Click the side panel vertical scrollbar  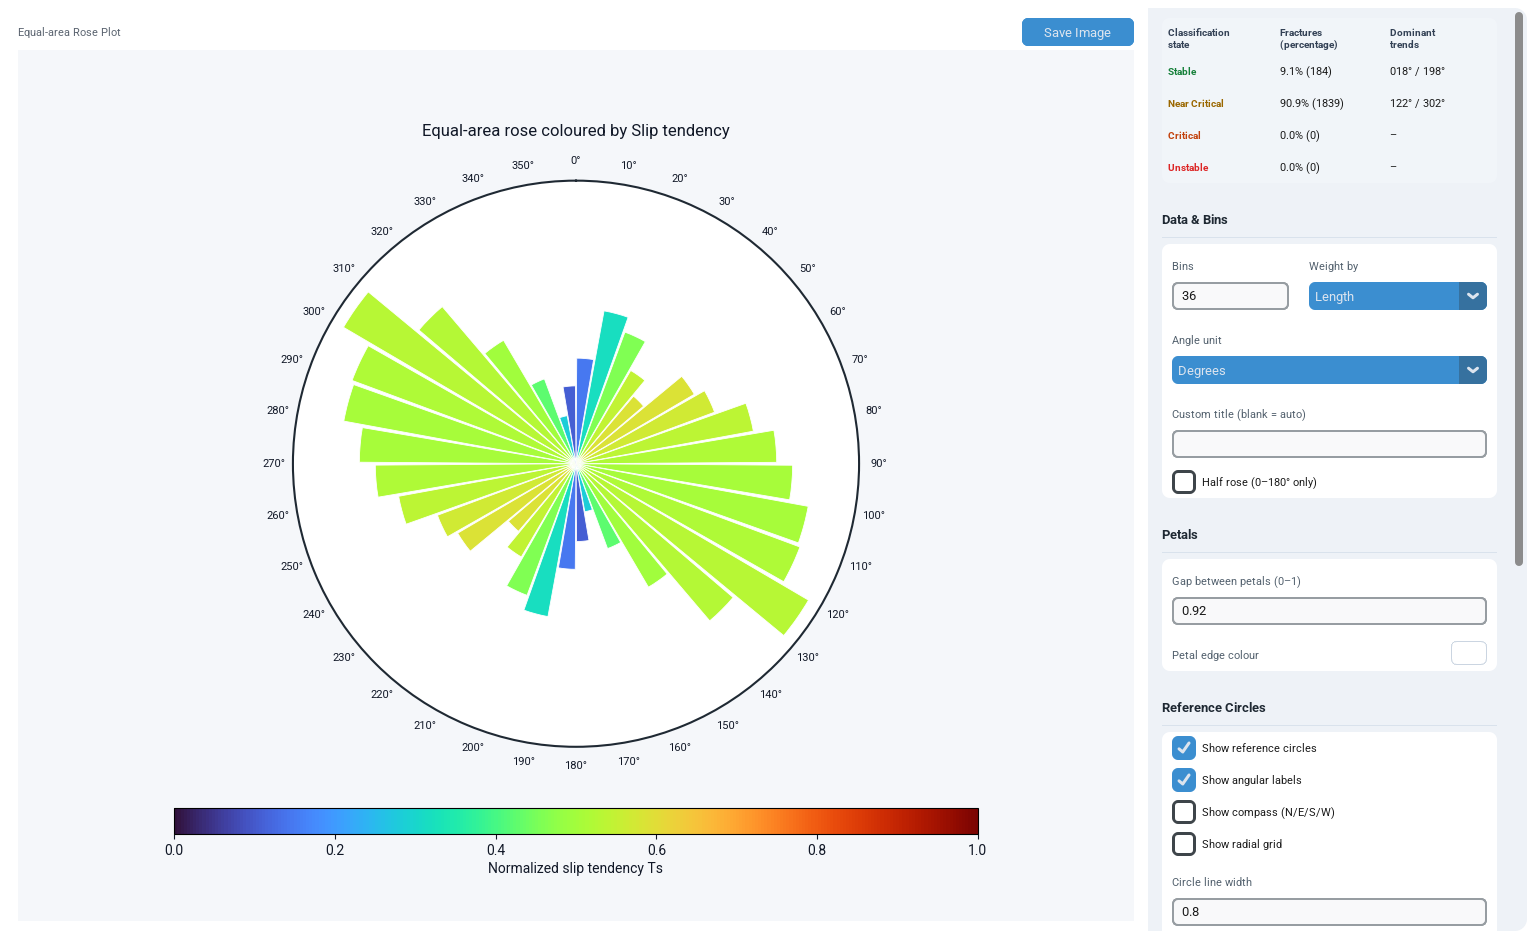(x=1519, y=290)
